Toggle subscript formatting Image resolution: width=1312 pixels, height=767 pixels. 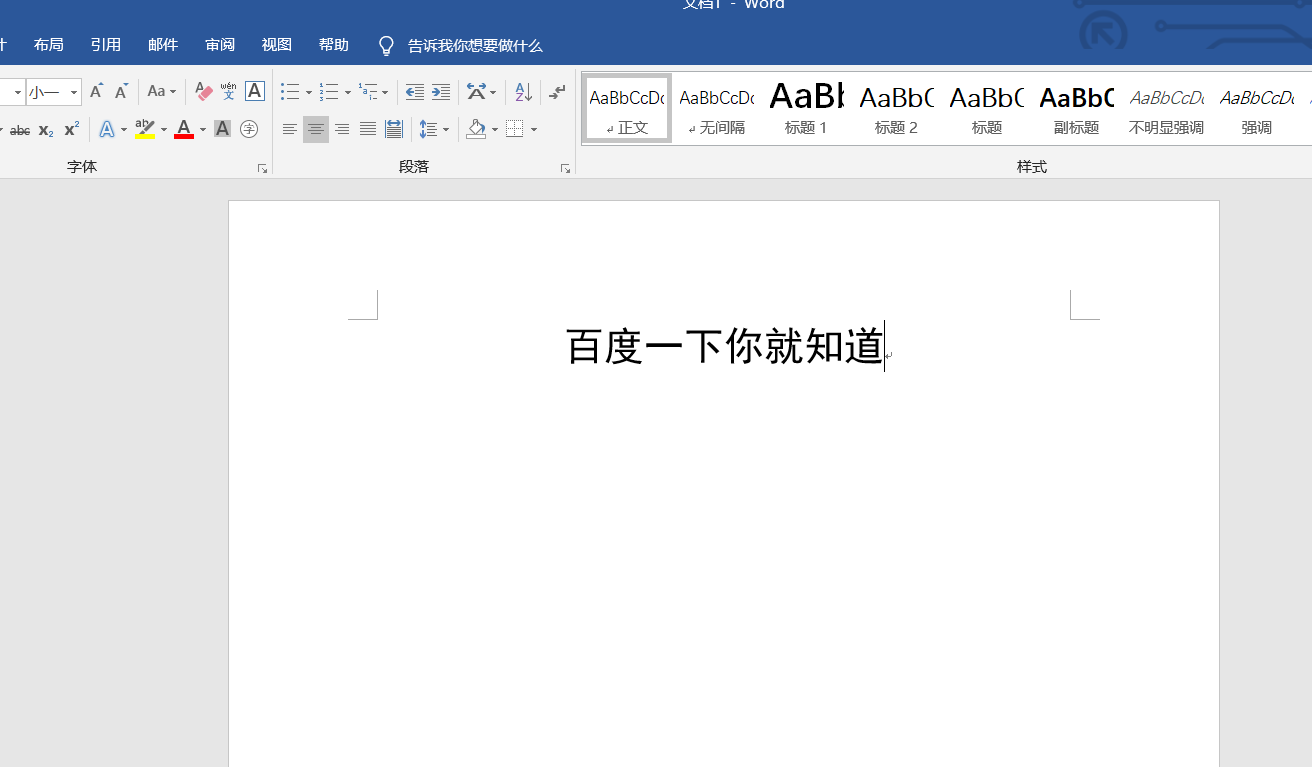(46, 130)
